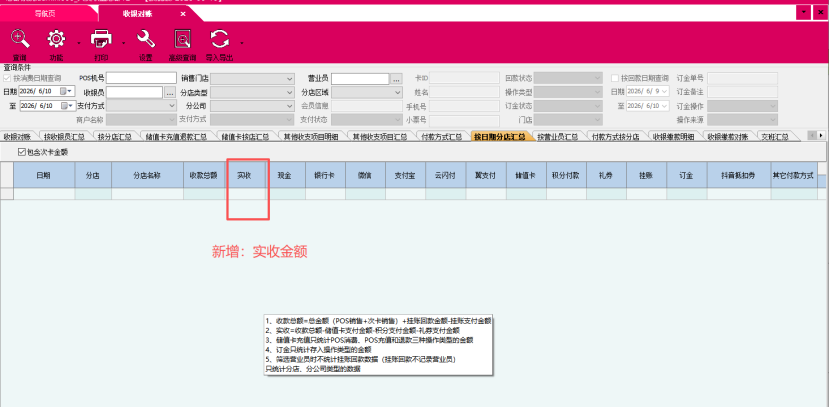Click the 抖音抵扣券 column header
Screen dimensions: 829x407
739,174
